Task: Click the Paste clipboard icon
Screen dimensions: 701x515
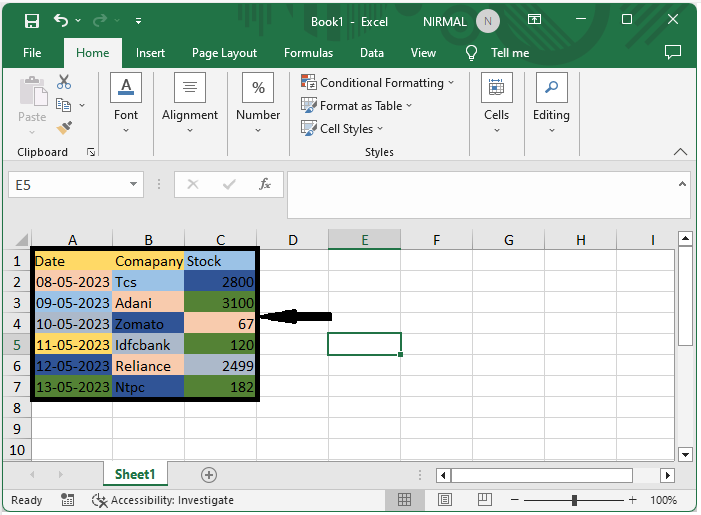Action: [x=33, y=92]
